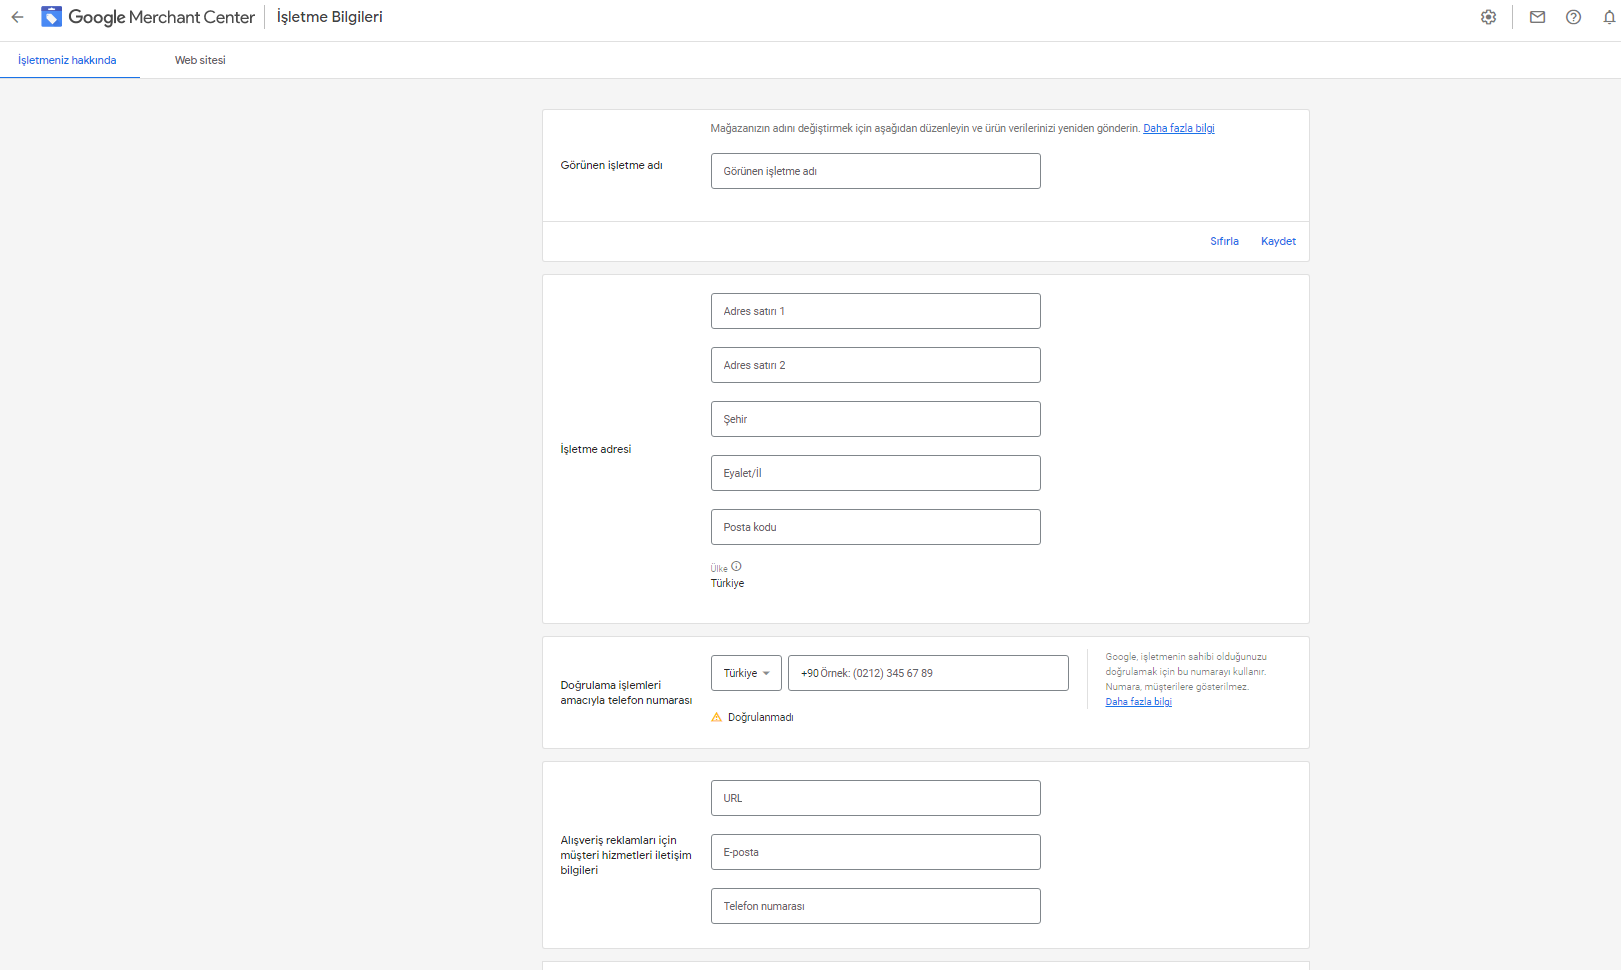Click the Alışveriş reklamları müşteri hizmetleri label
Viewport: 1621px width, 970px height.
click(x=626, y=855)
